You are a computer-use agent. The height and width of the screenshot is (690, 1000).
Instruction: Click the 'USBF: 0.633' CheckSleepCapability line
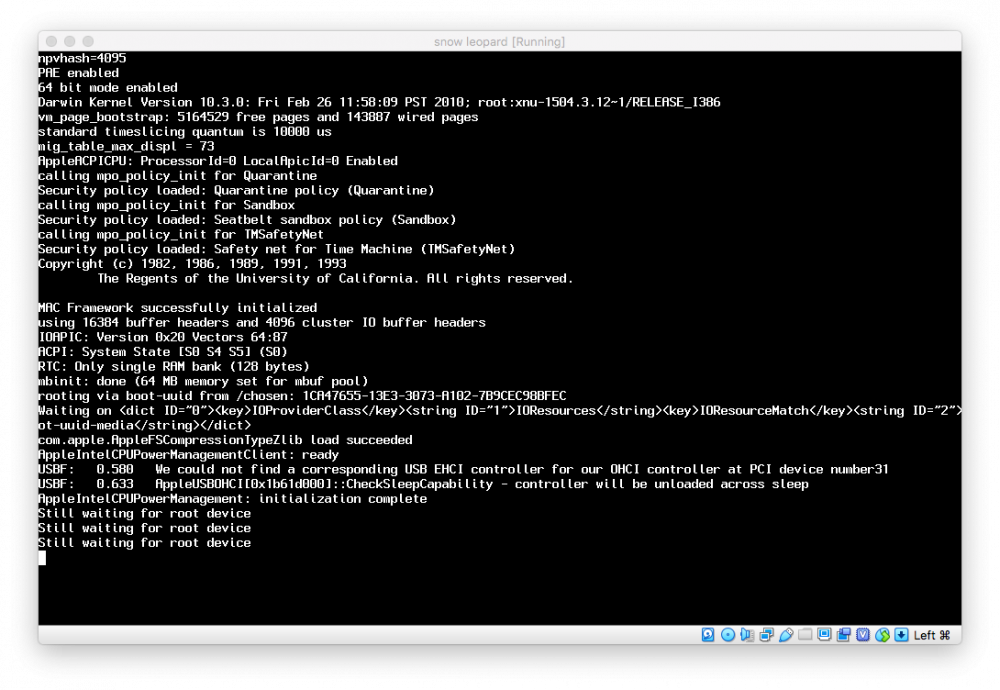[x=423, y=483]
